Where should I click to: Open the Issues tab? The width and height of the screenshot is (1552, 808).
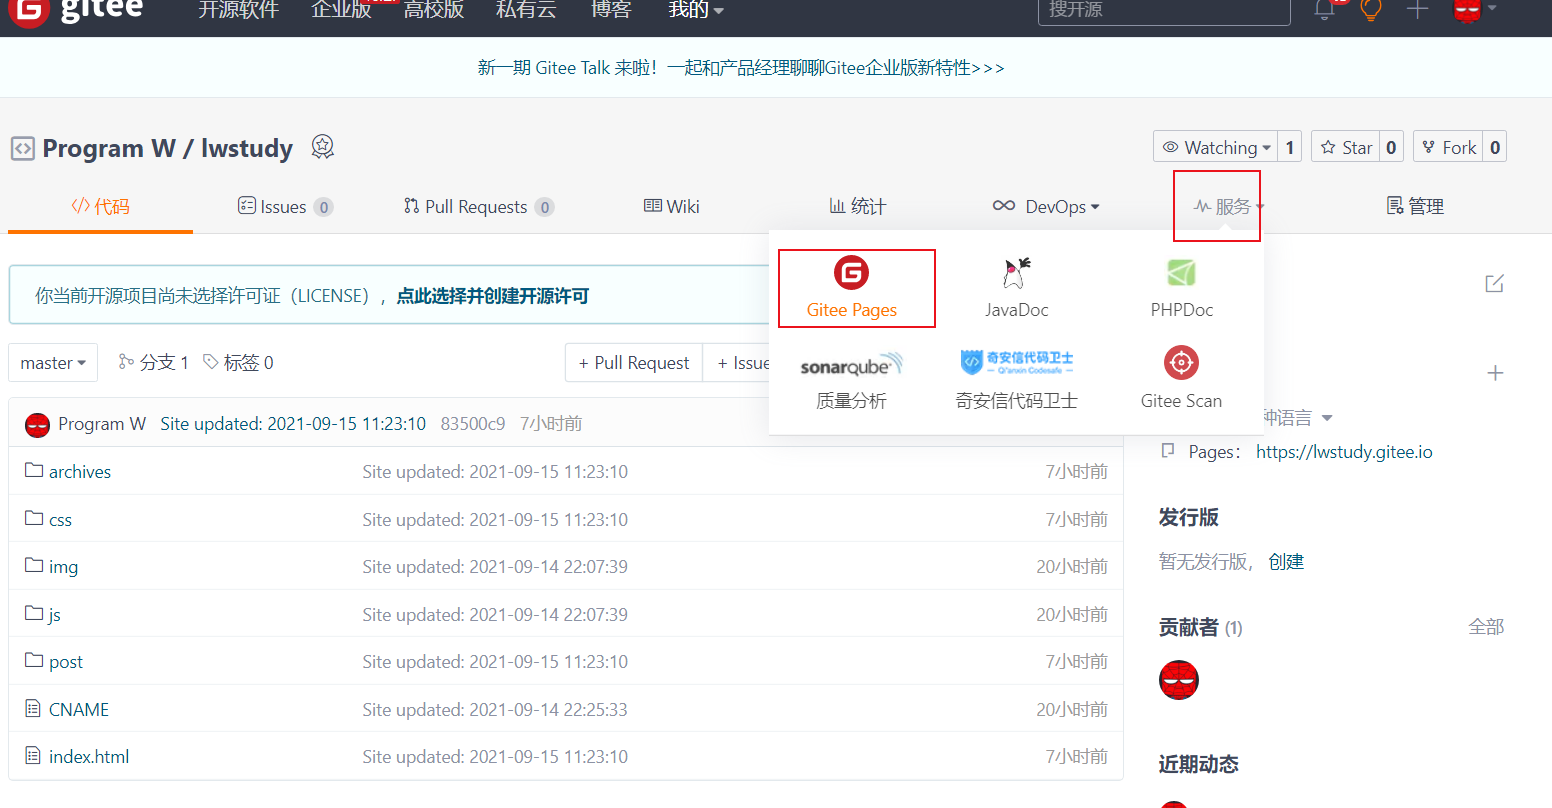coord(284,206)
